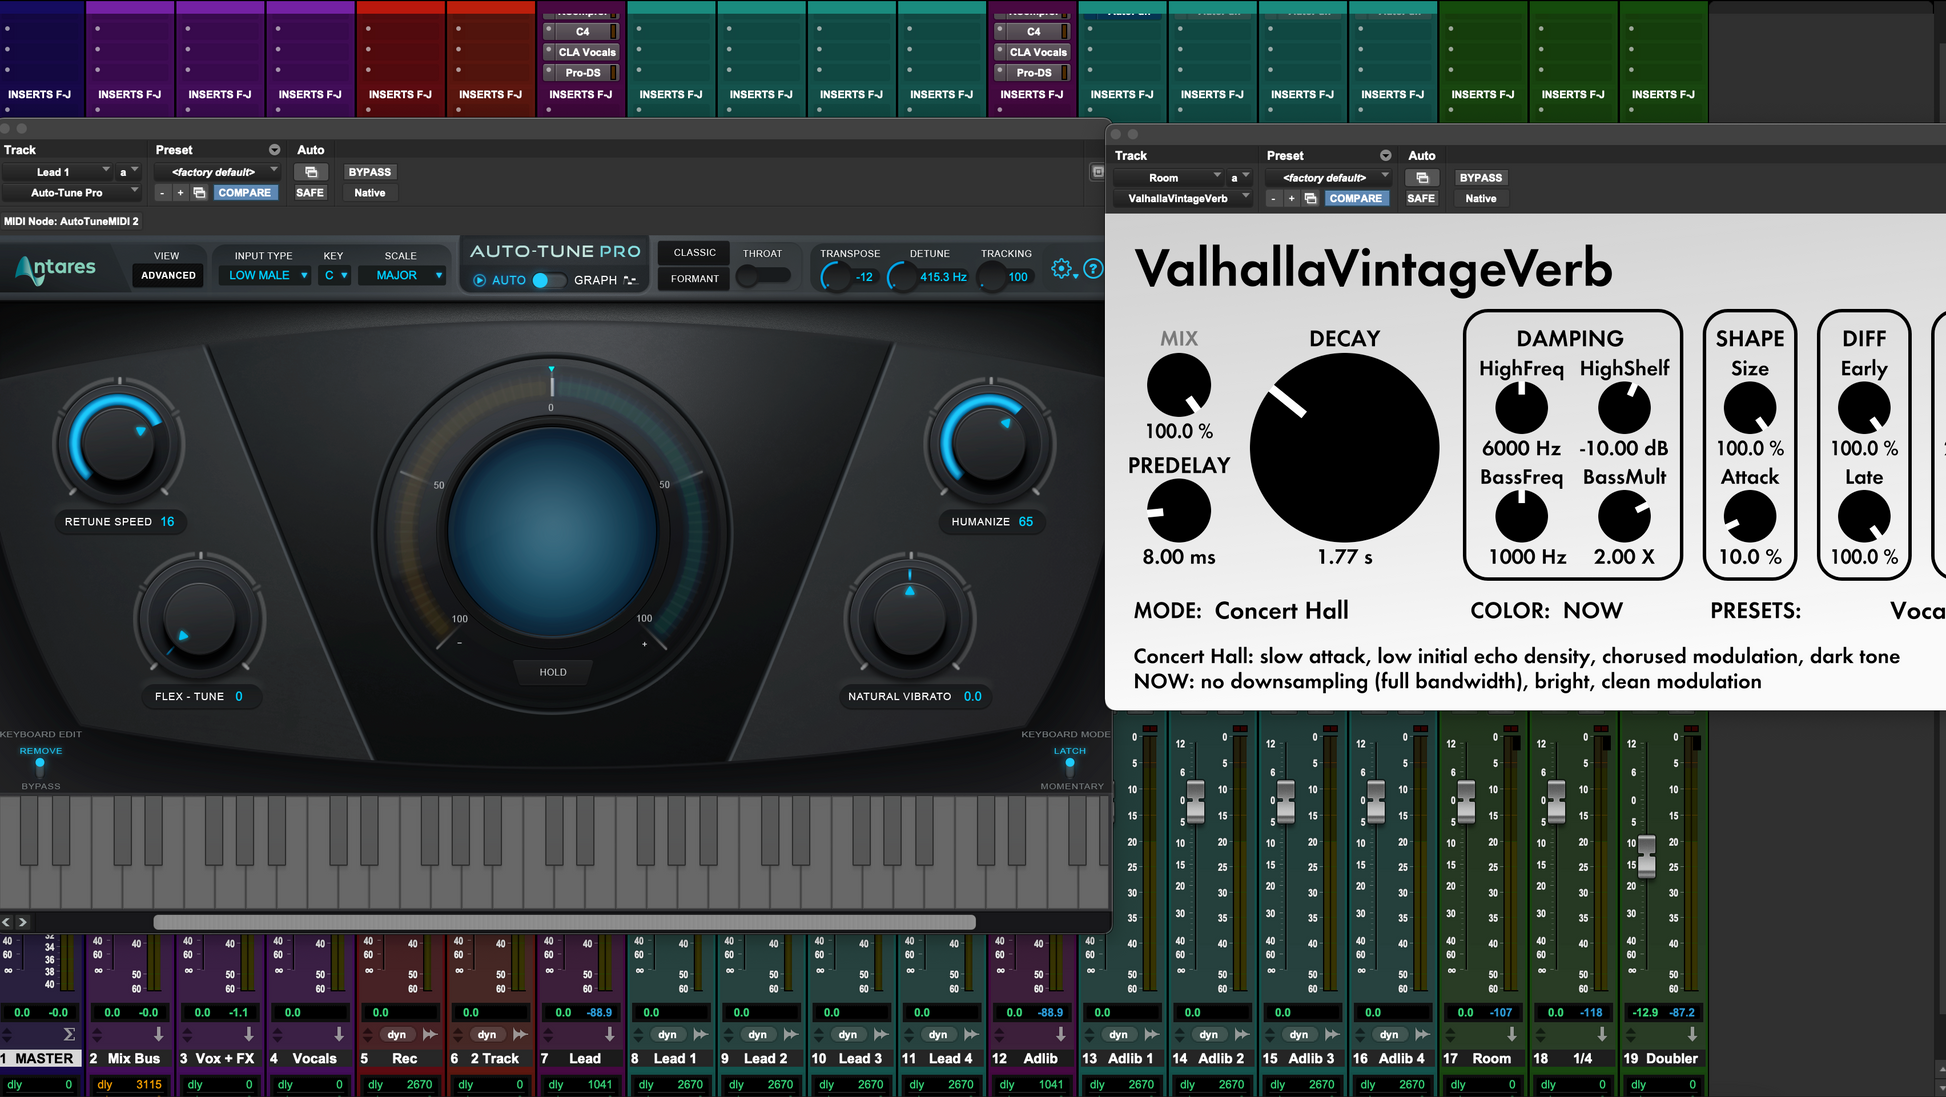The image size is (1946, 1097).
Task: Click the Antares logo
Action: 56,268
